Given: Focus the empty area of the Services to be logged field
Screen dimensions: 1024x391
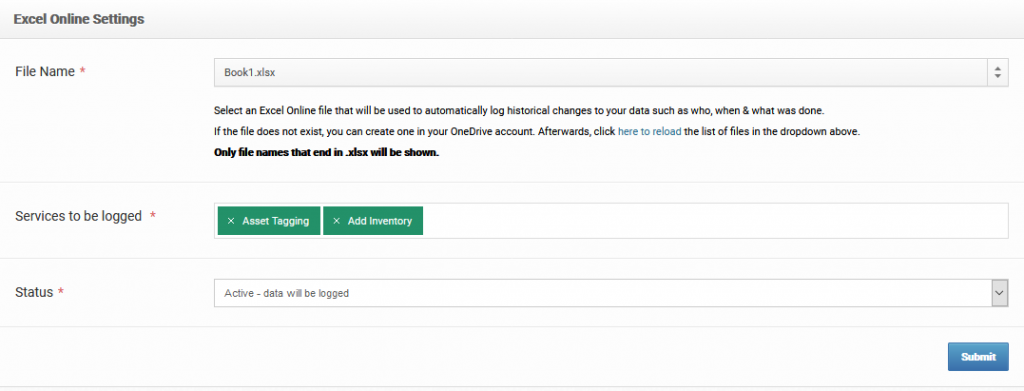Looking at the screenshot, I should click(x=715, y=221).
